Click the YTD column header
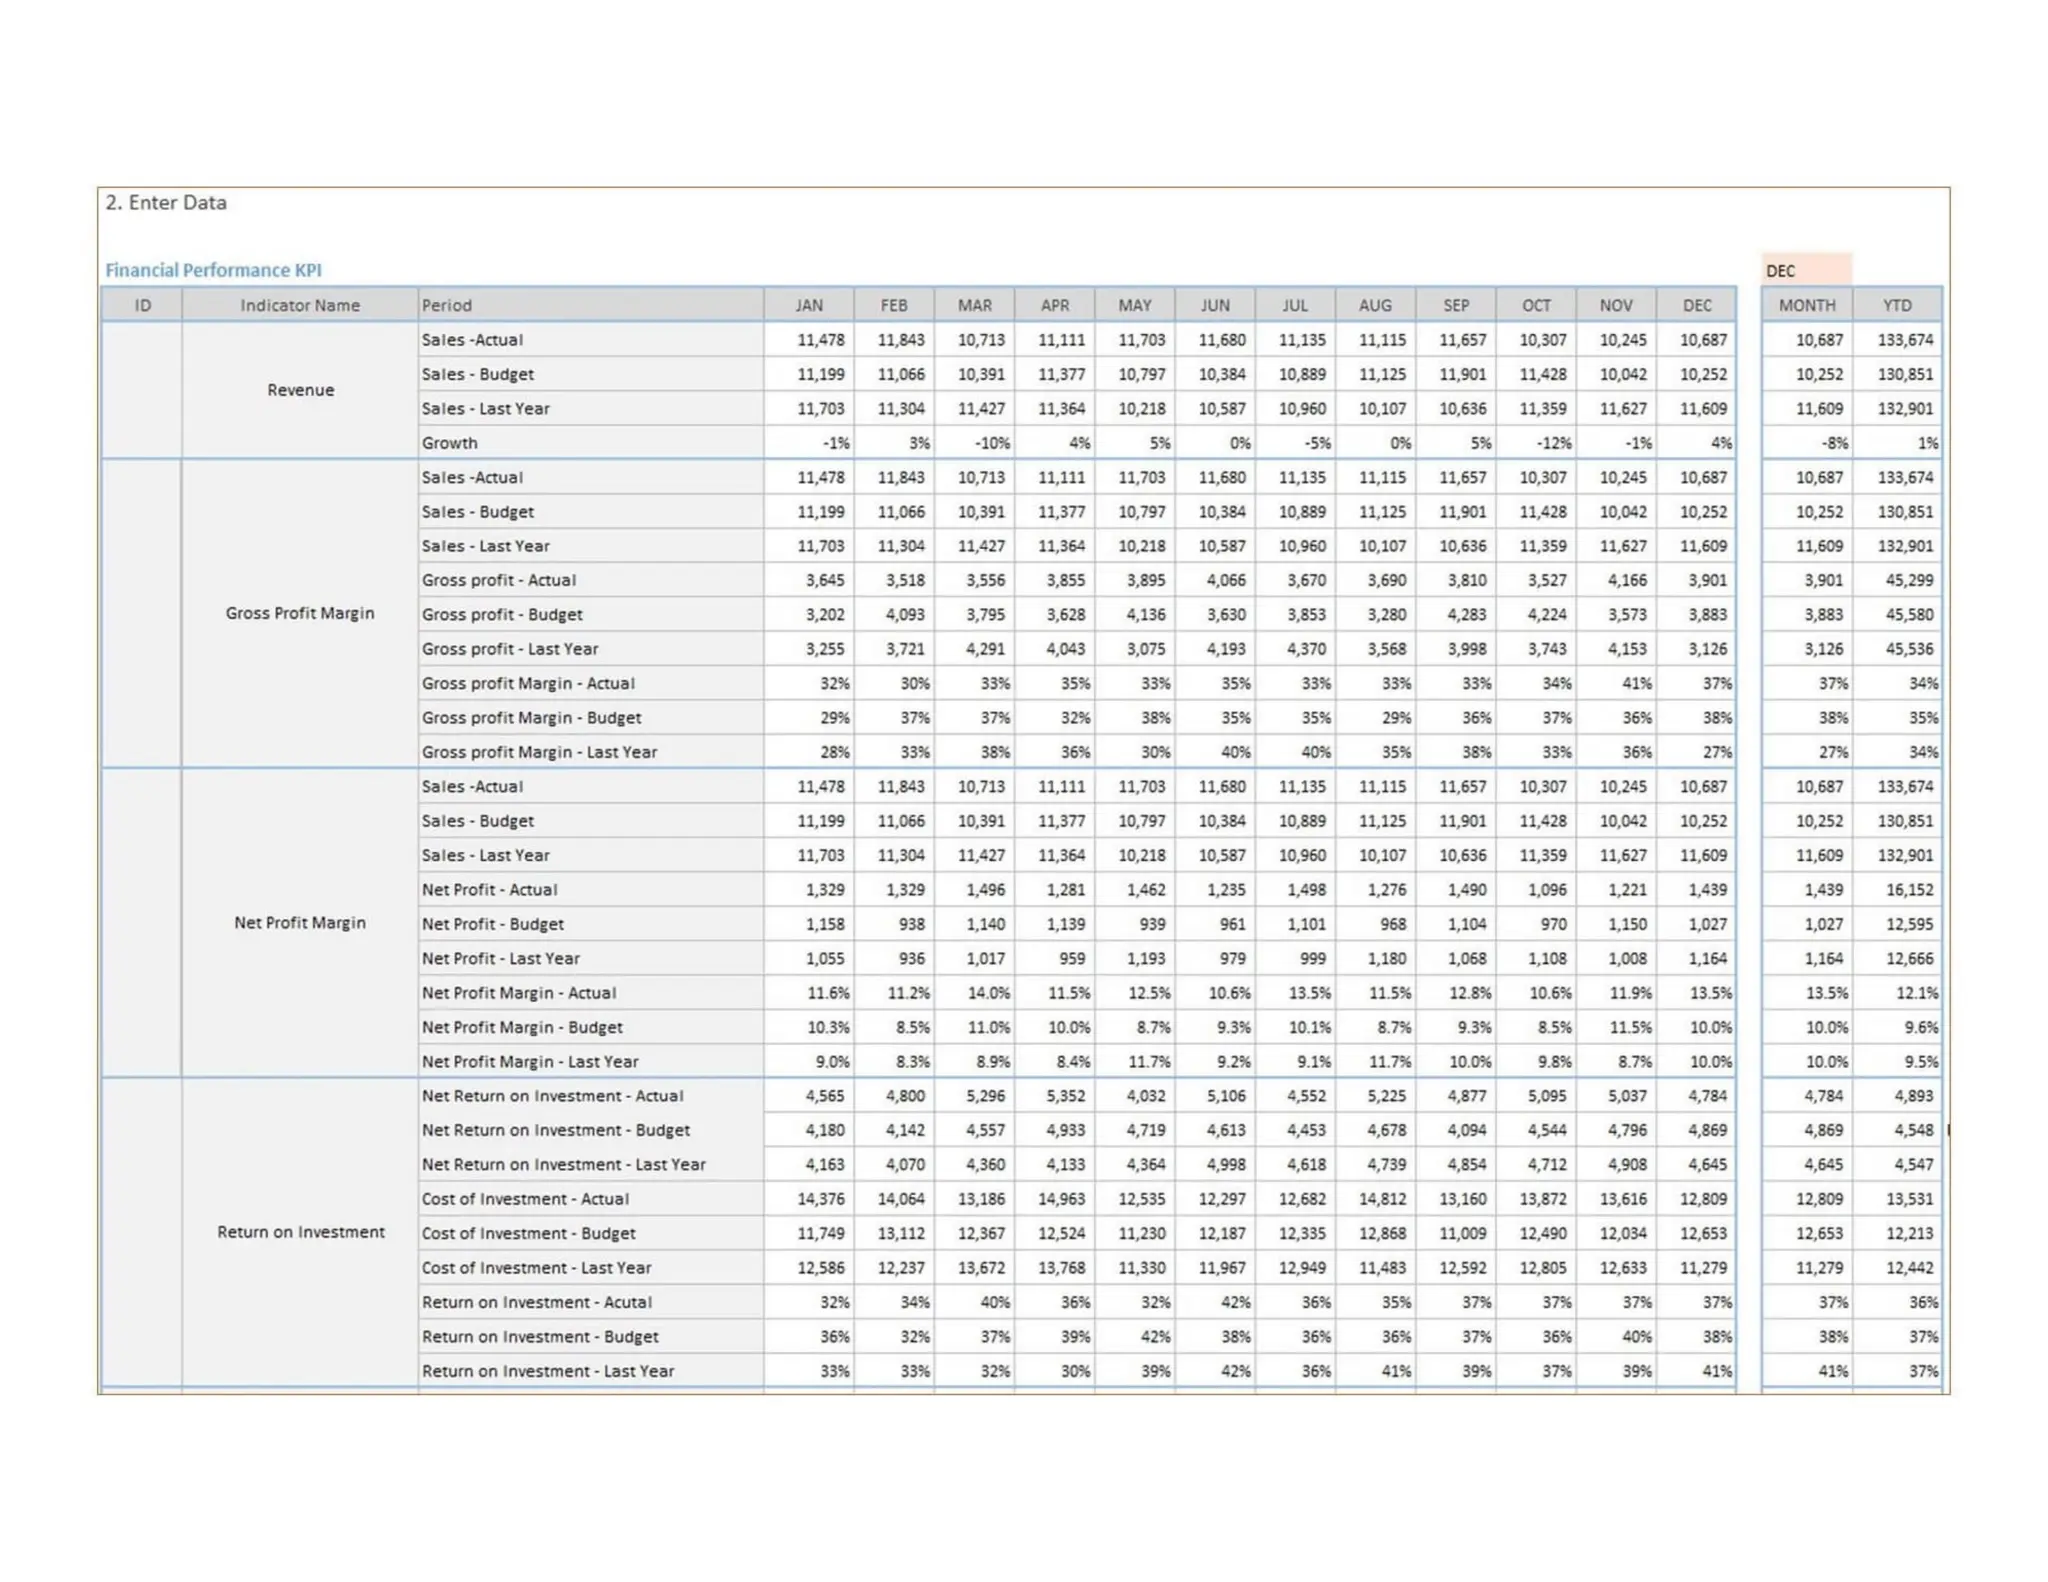2048x1582 pixels. point(1897,305)
